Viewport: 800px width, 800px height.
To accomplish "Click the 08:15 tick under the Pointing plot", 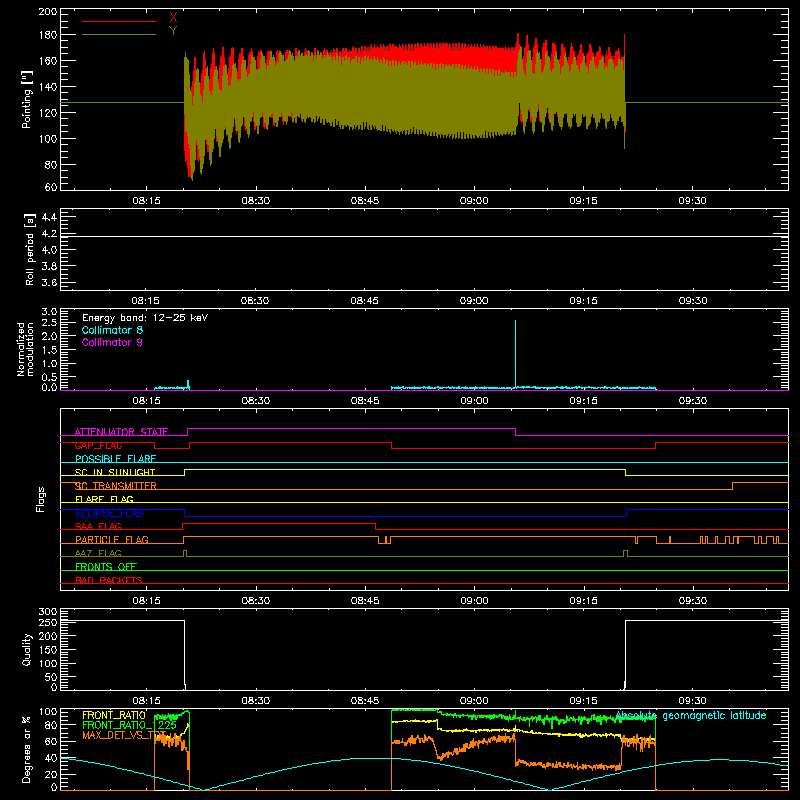I will [146, 201].
